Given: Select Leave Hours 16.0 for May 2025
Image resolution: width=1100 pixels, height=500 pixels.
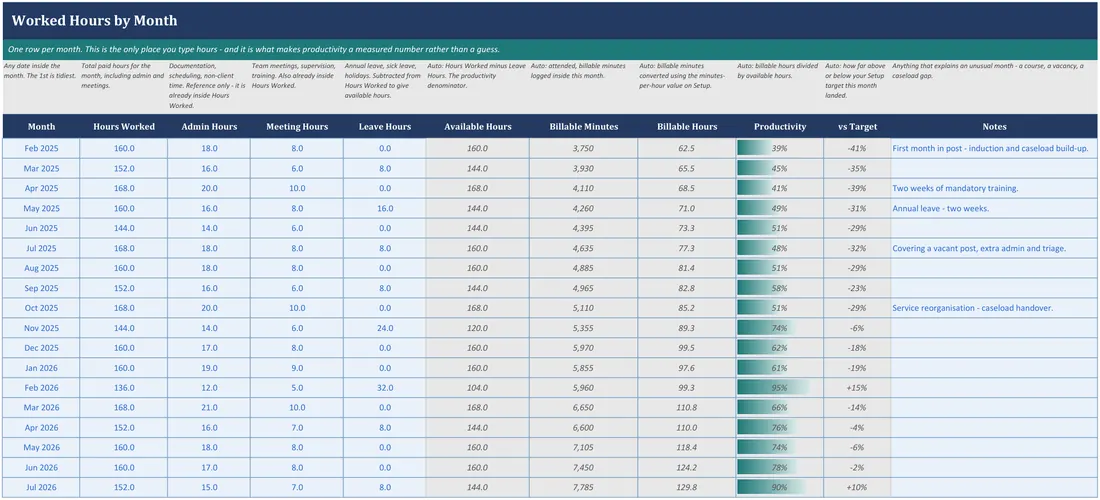Looking at the screenshot, I should pos(384,208).
